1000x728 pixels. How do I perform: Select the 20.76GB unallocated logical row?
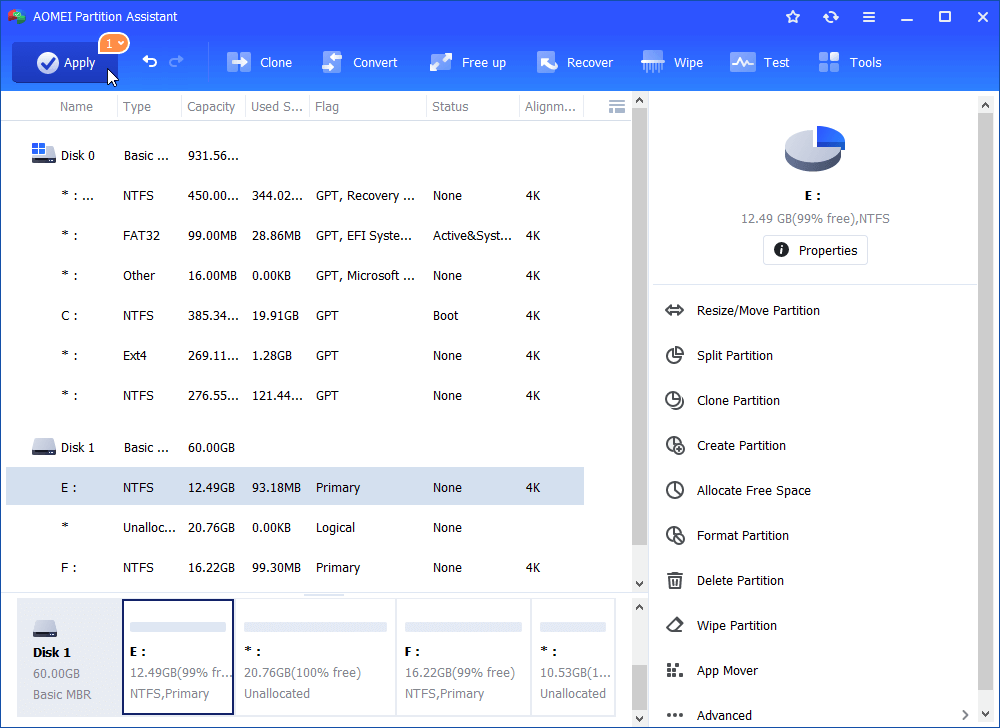click(x=295, y=527)
